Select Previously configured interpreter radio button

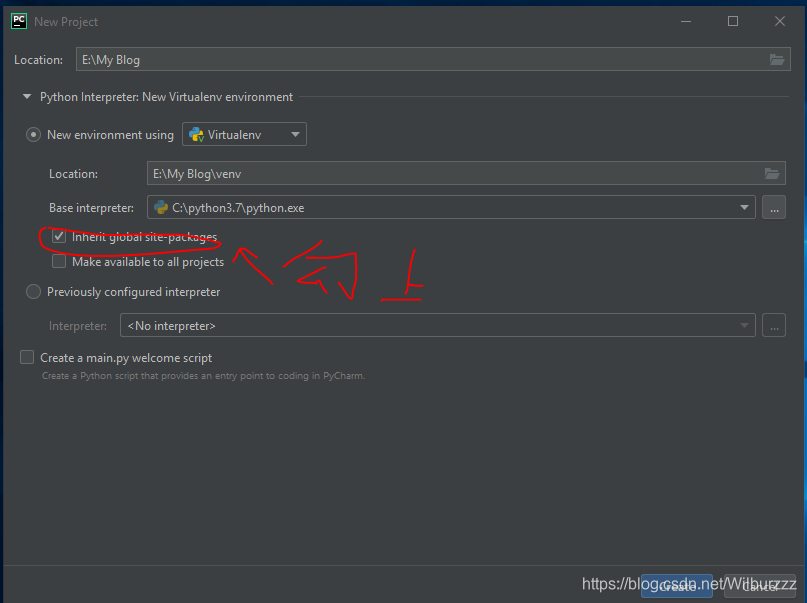click(x=33, y=292)
